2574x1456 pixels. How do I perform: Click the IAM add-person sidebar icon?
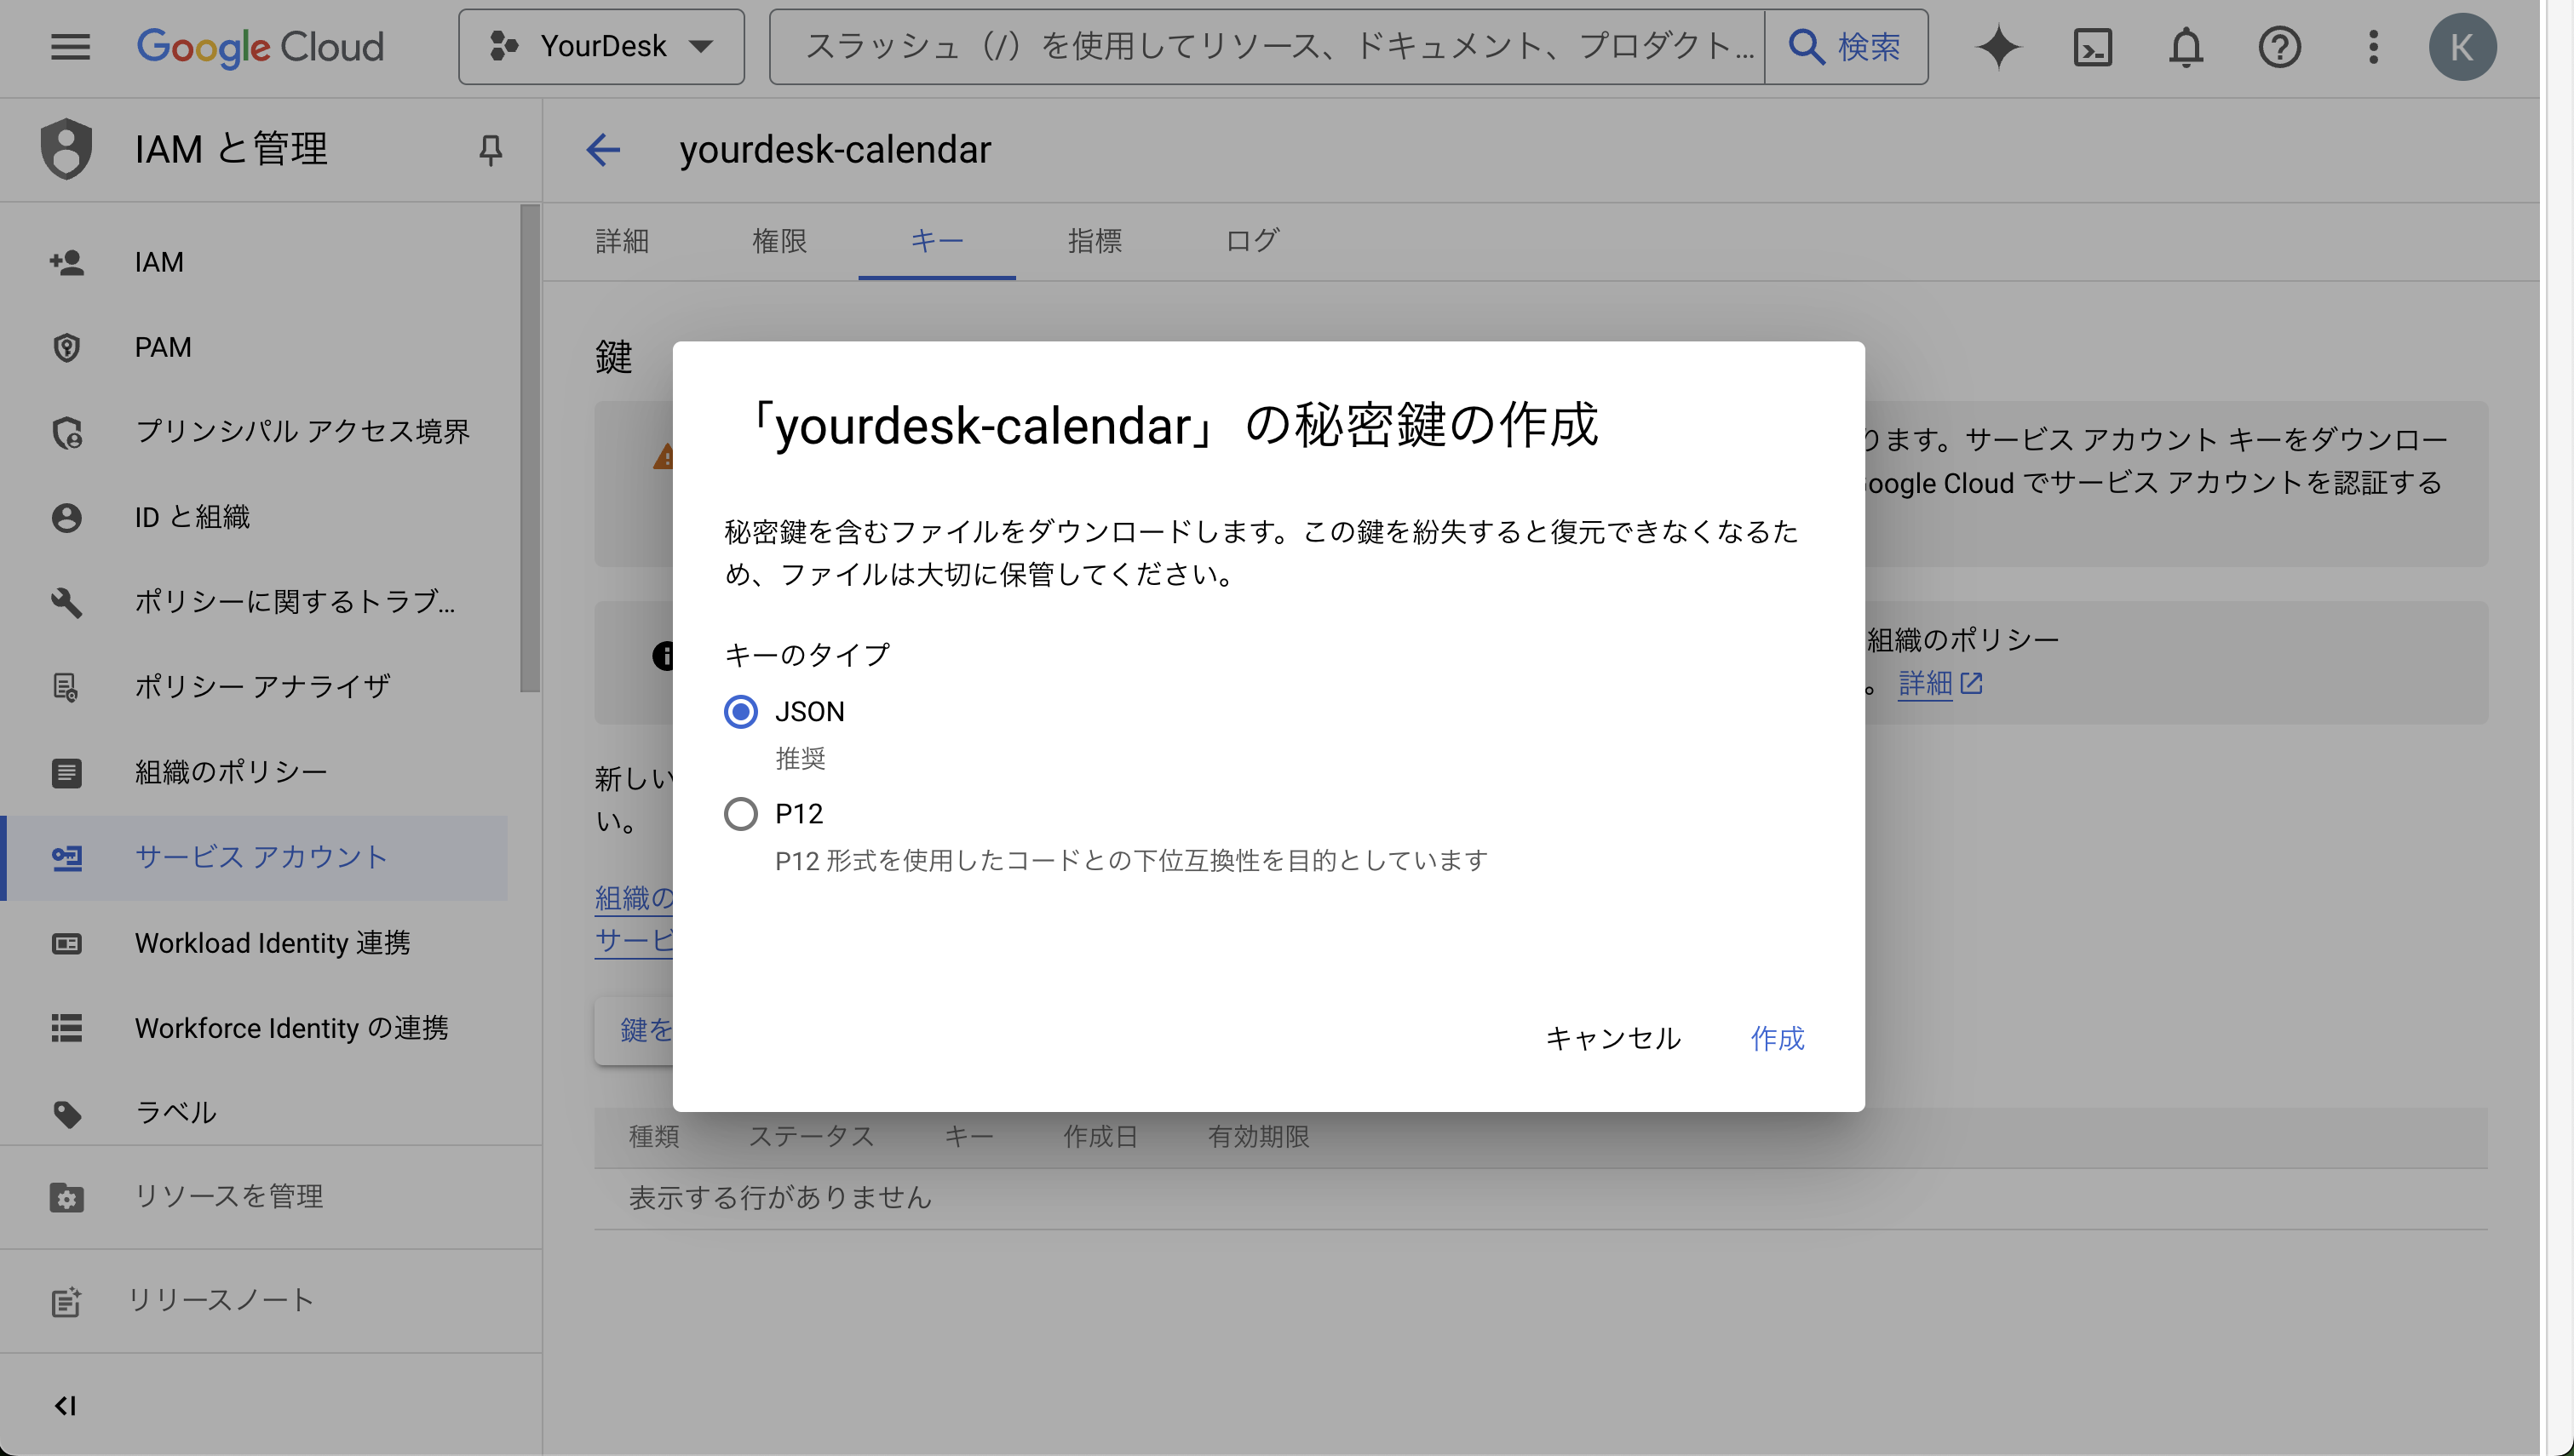pyautogui.click(x=67, y=262)
